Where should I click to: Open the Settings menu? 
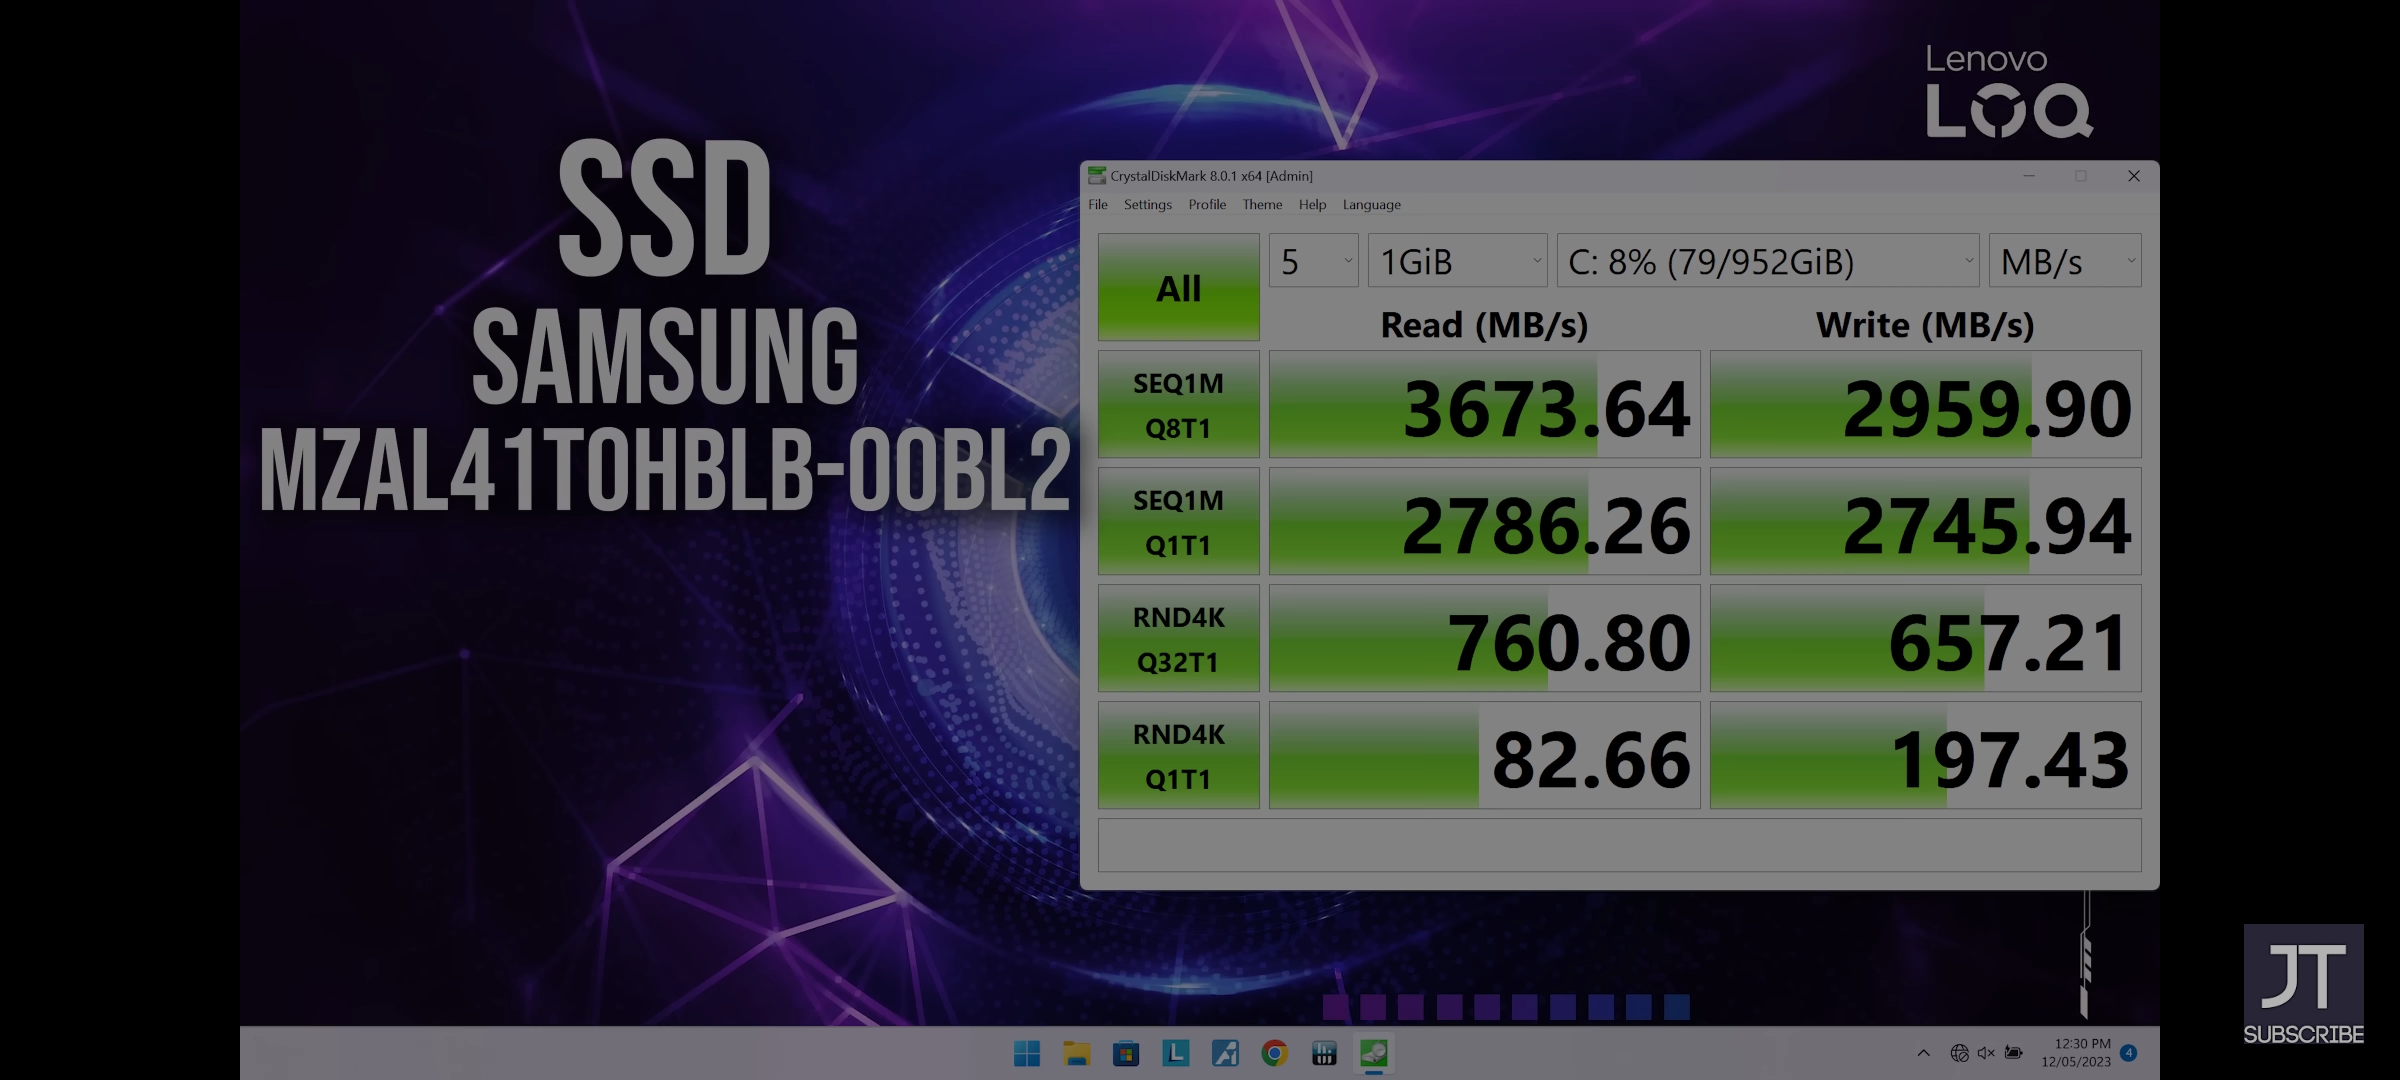pyautogui.click(x=1147, y=205)
